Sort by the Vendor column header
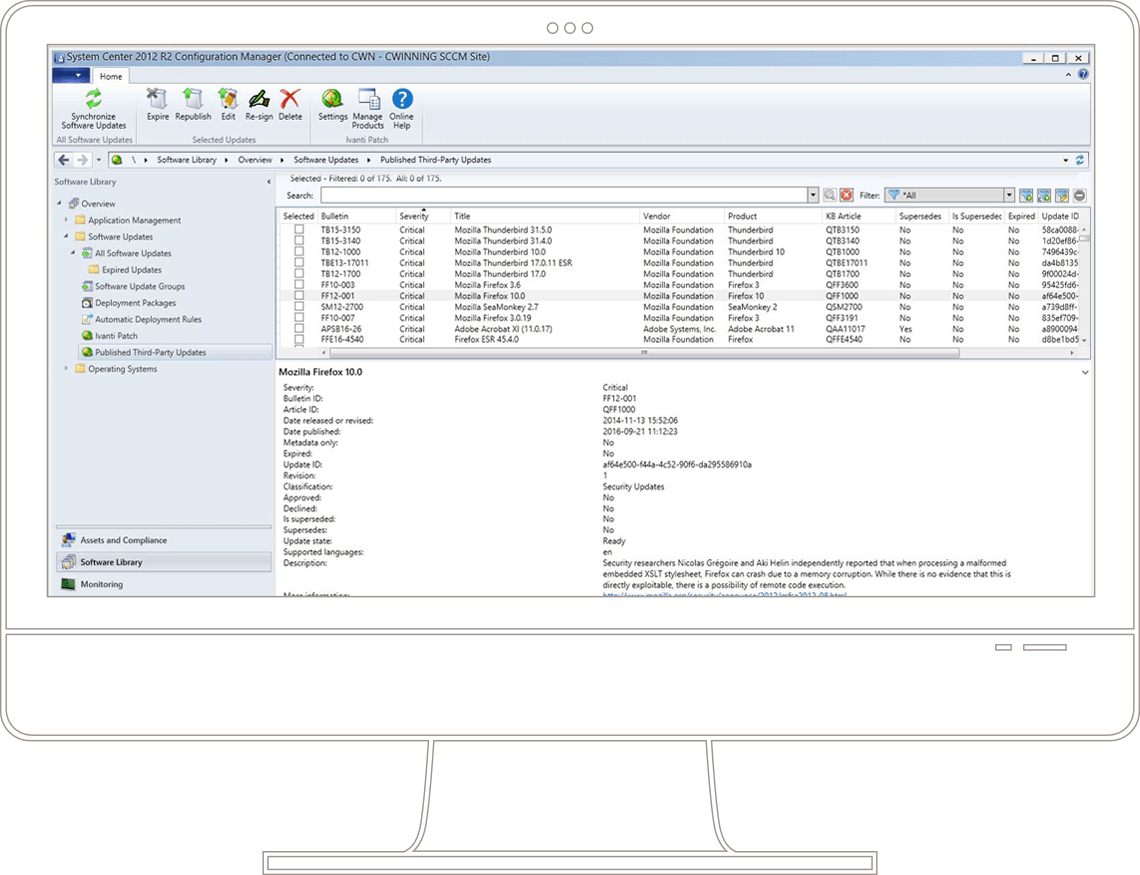 point(682,216)
